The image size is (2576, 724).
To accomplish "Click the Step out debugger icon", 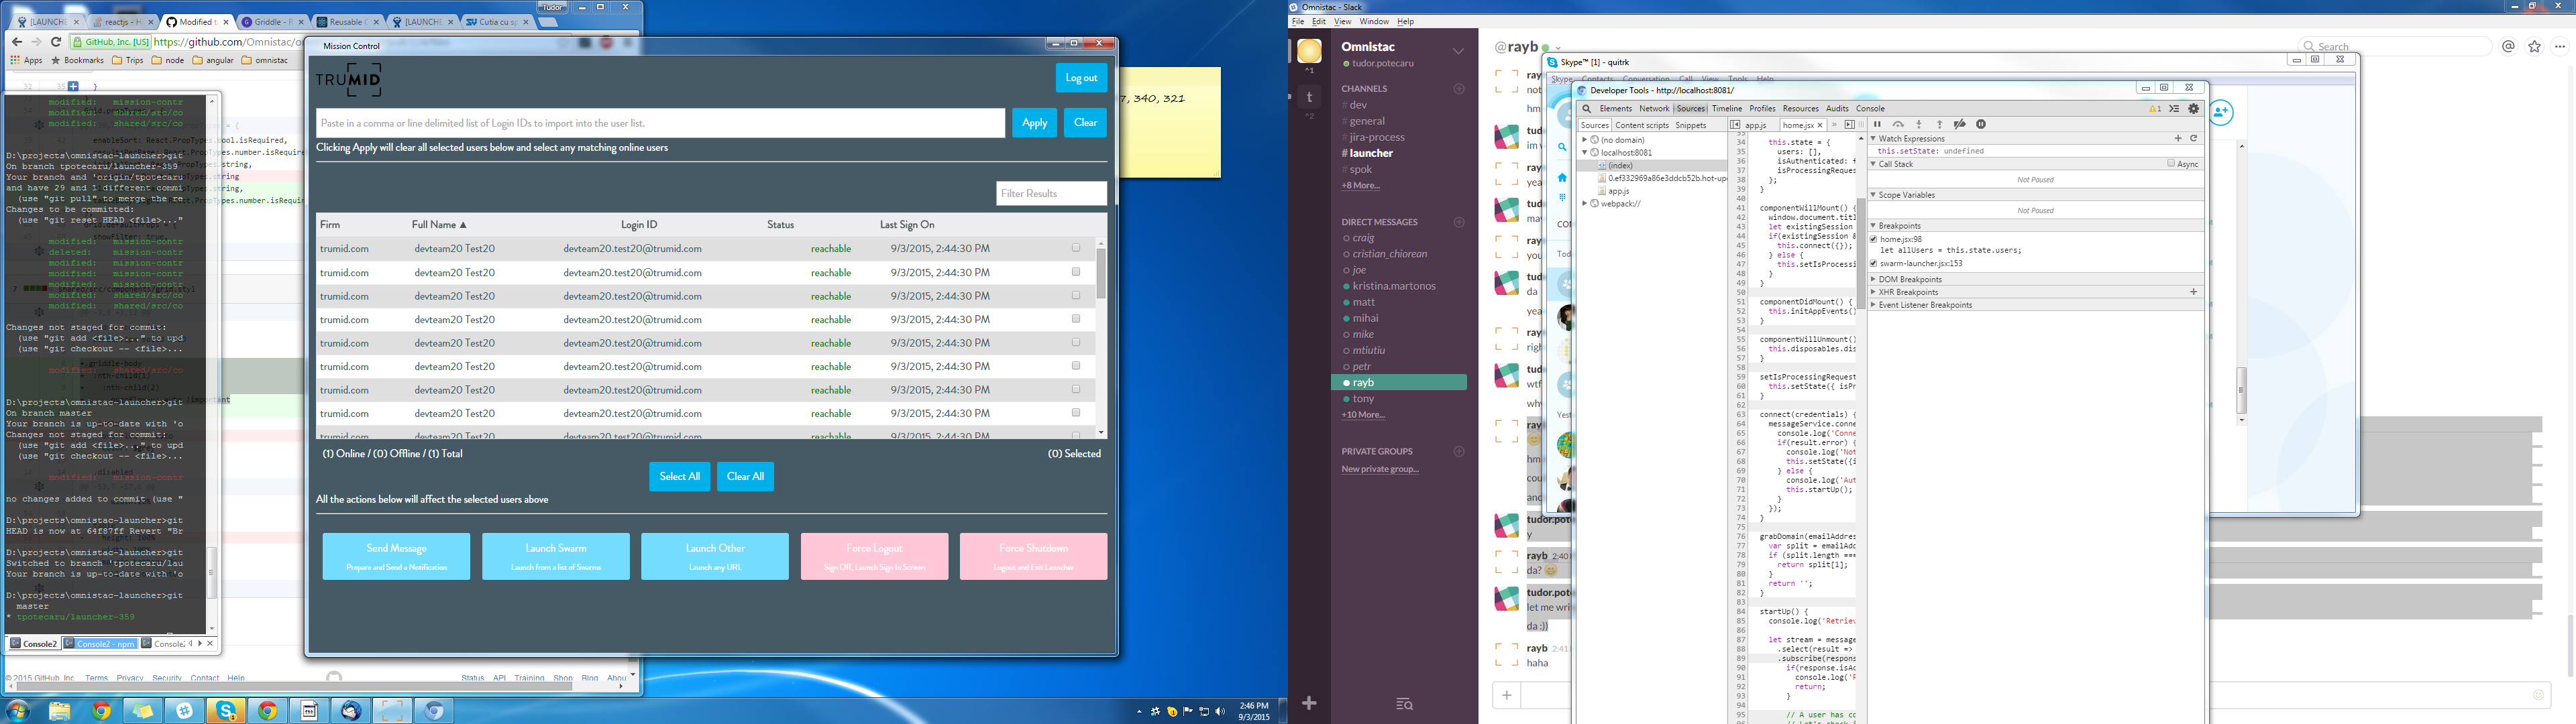I will 1939,125.
